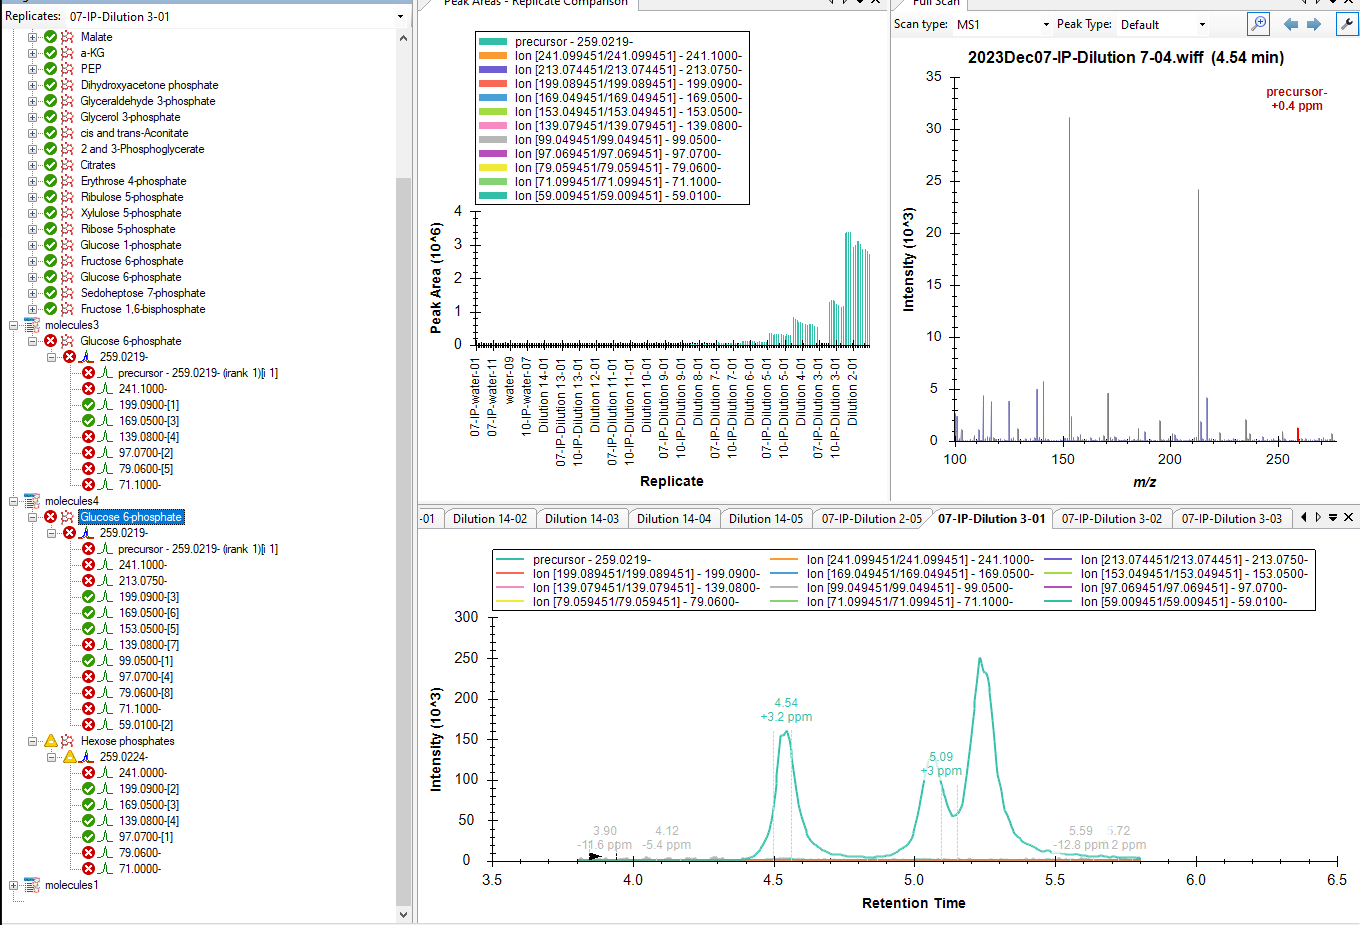Expand the molecules1 tree node
Screen dimensions: 1360x925
[x=14, y=885]
